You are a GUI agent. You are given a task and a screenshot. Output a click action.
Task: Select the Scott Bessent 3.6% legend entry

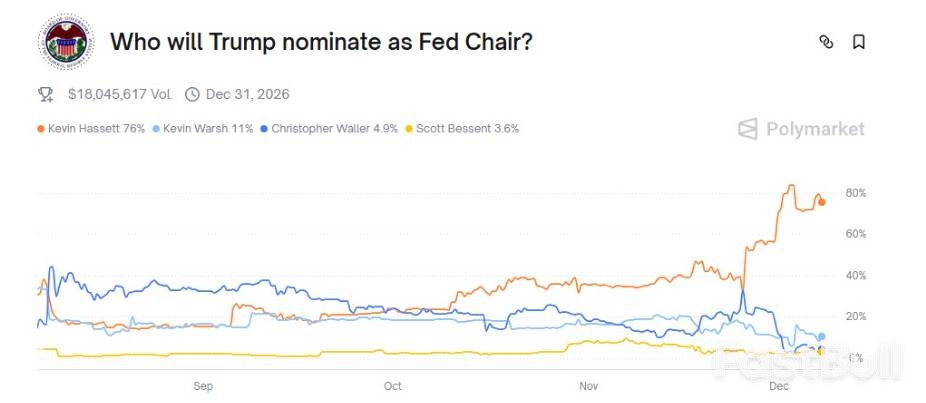click(464, 129)
